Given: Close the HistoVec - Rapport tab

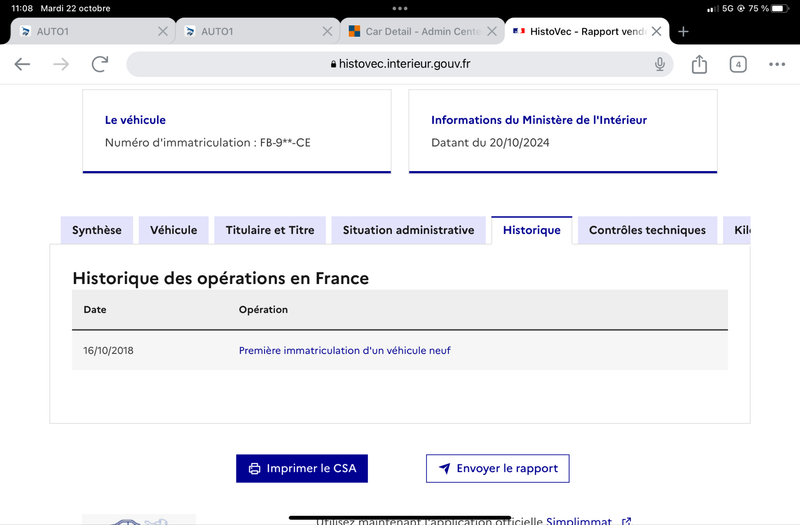Looking at the screenshot, I should (657, 32).
